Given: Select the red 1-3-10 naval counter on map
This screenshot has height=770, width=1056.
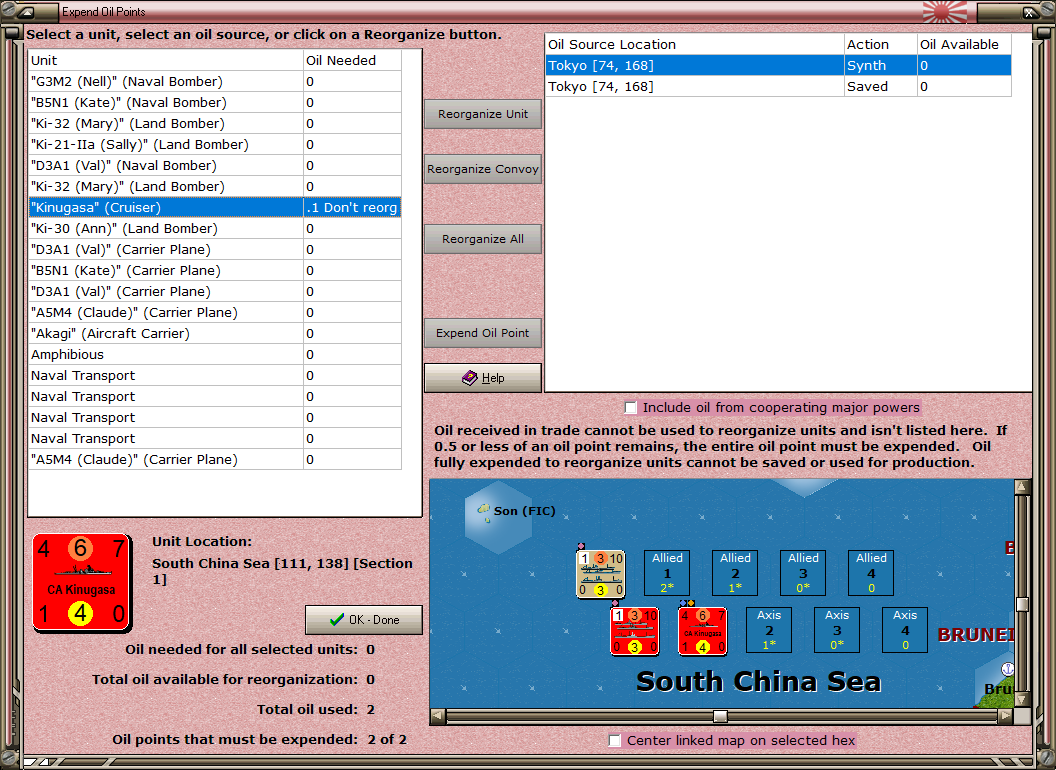Looking at the screenshot, I should tap(634, 631).
